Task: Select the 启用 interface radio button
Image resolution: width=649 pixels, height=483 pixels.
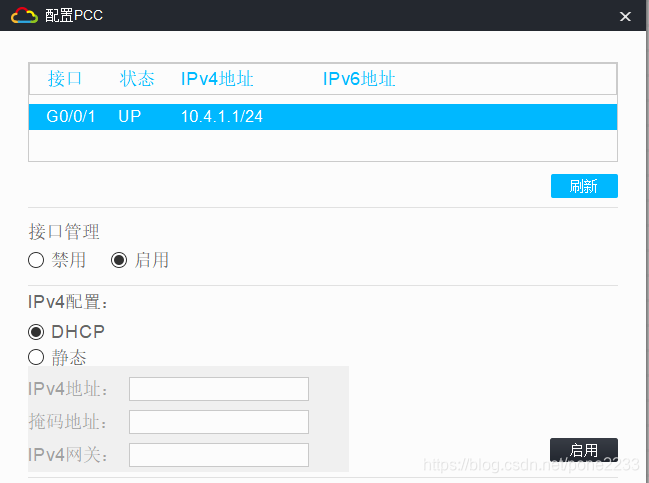Action: pos(119,260)
